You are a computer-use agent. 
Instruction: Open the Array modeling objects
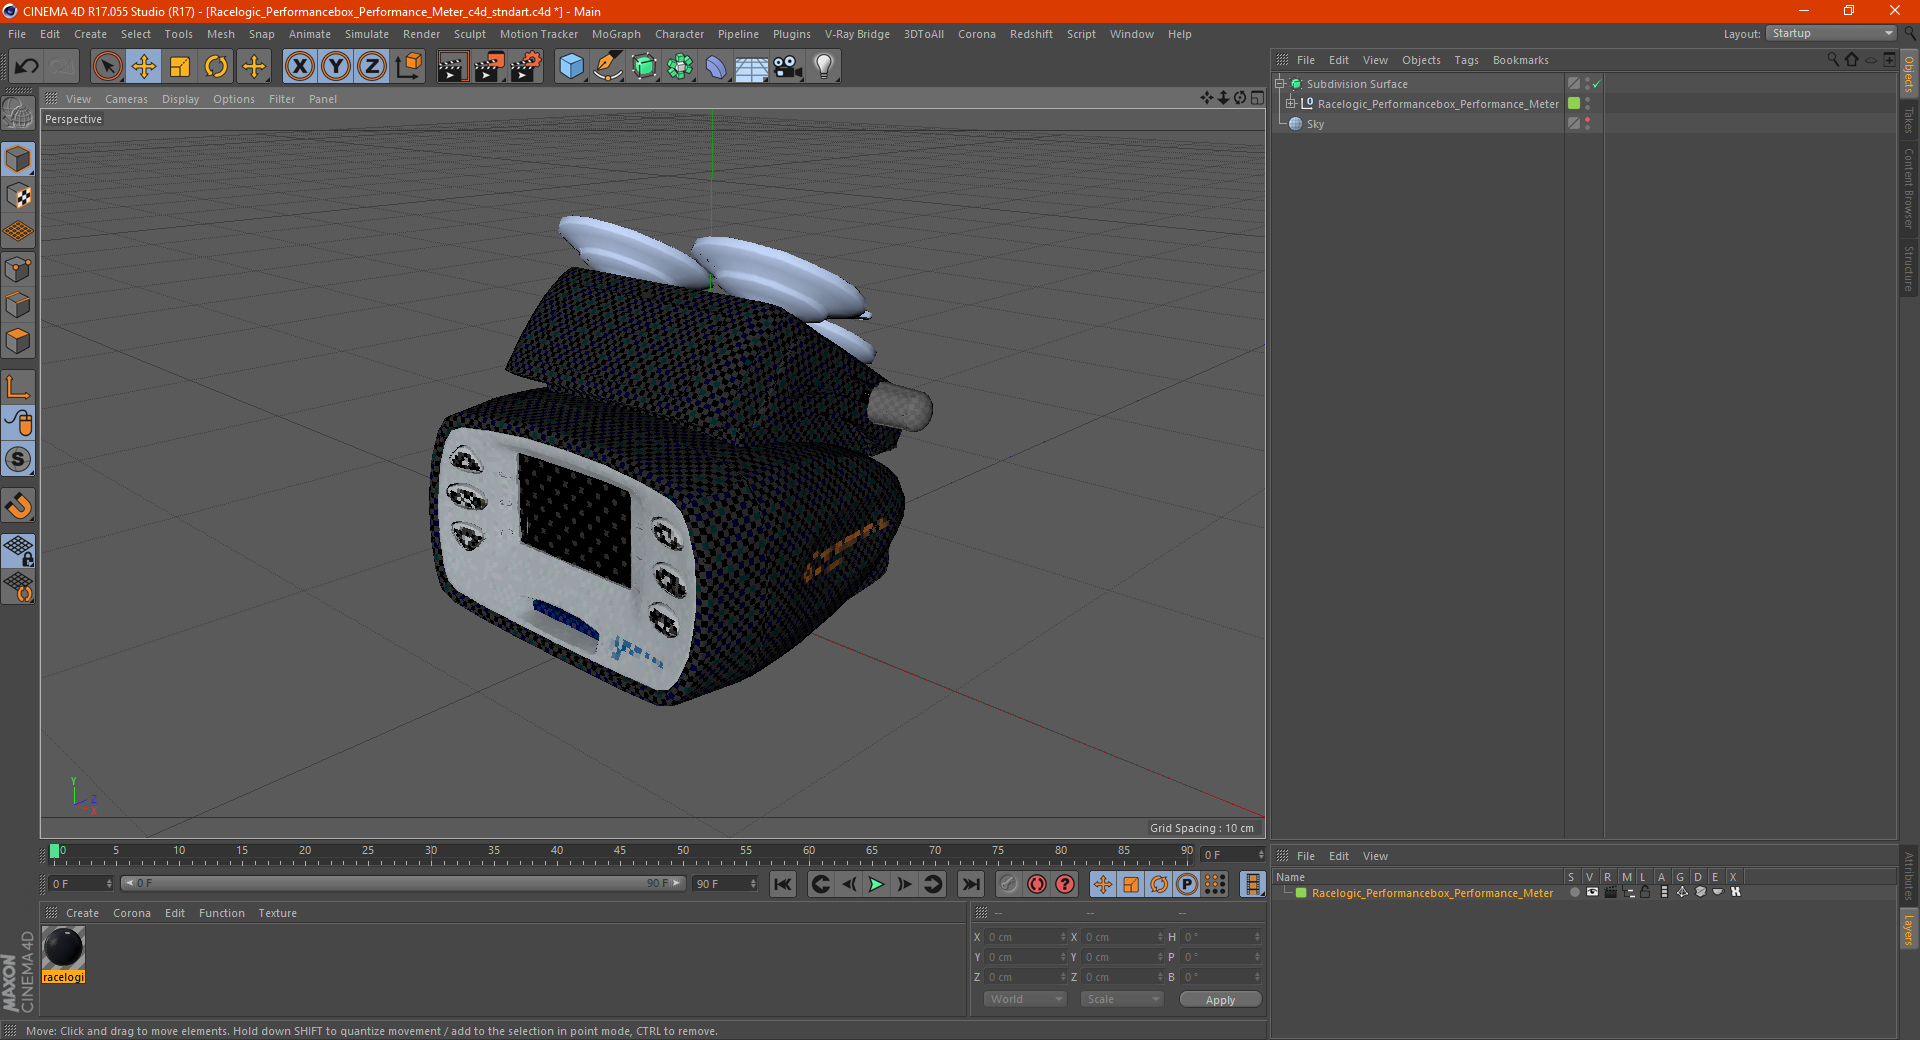click(680, 67)
